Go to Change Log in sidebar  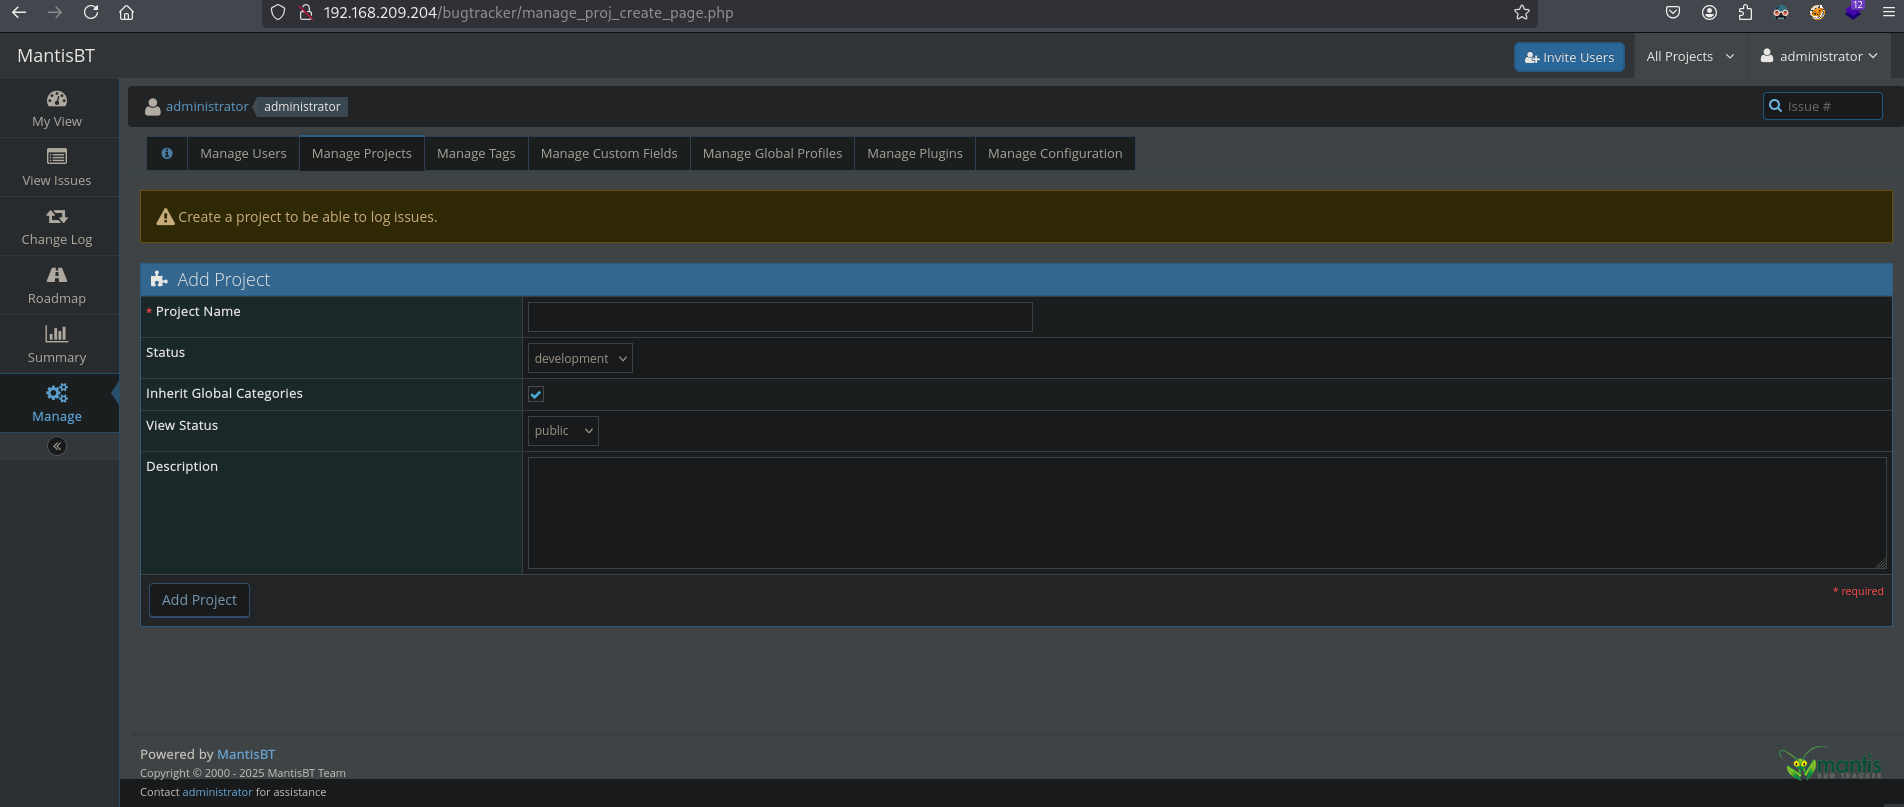click(57, 226)
